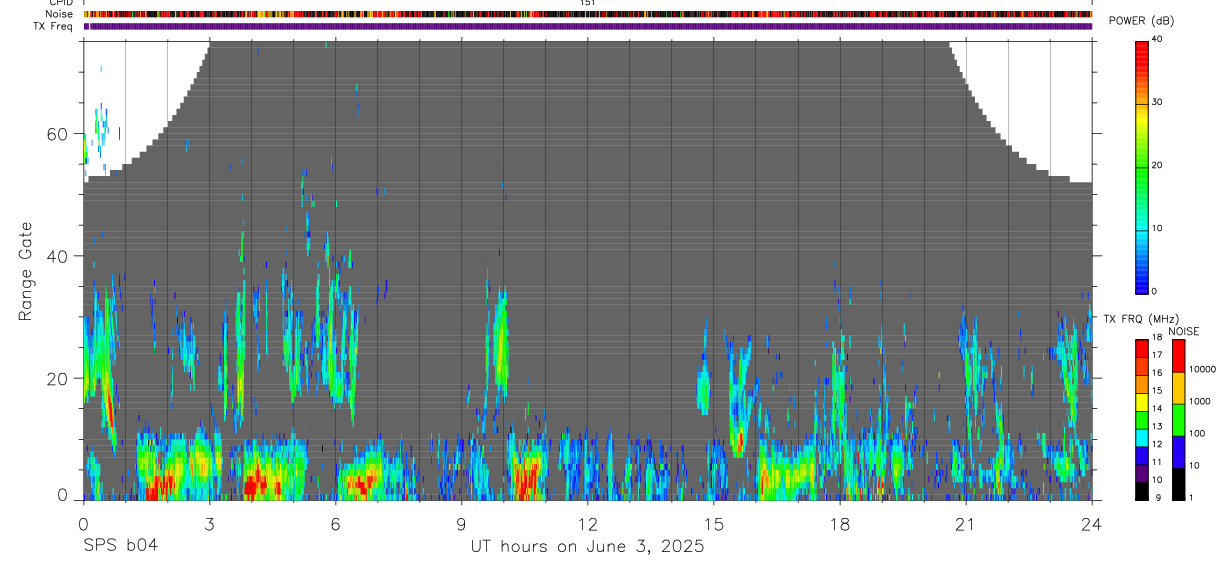Click the 6 hour tick label
The width and height of the screenshot is (1228, 567).
pos(335,524)
